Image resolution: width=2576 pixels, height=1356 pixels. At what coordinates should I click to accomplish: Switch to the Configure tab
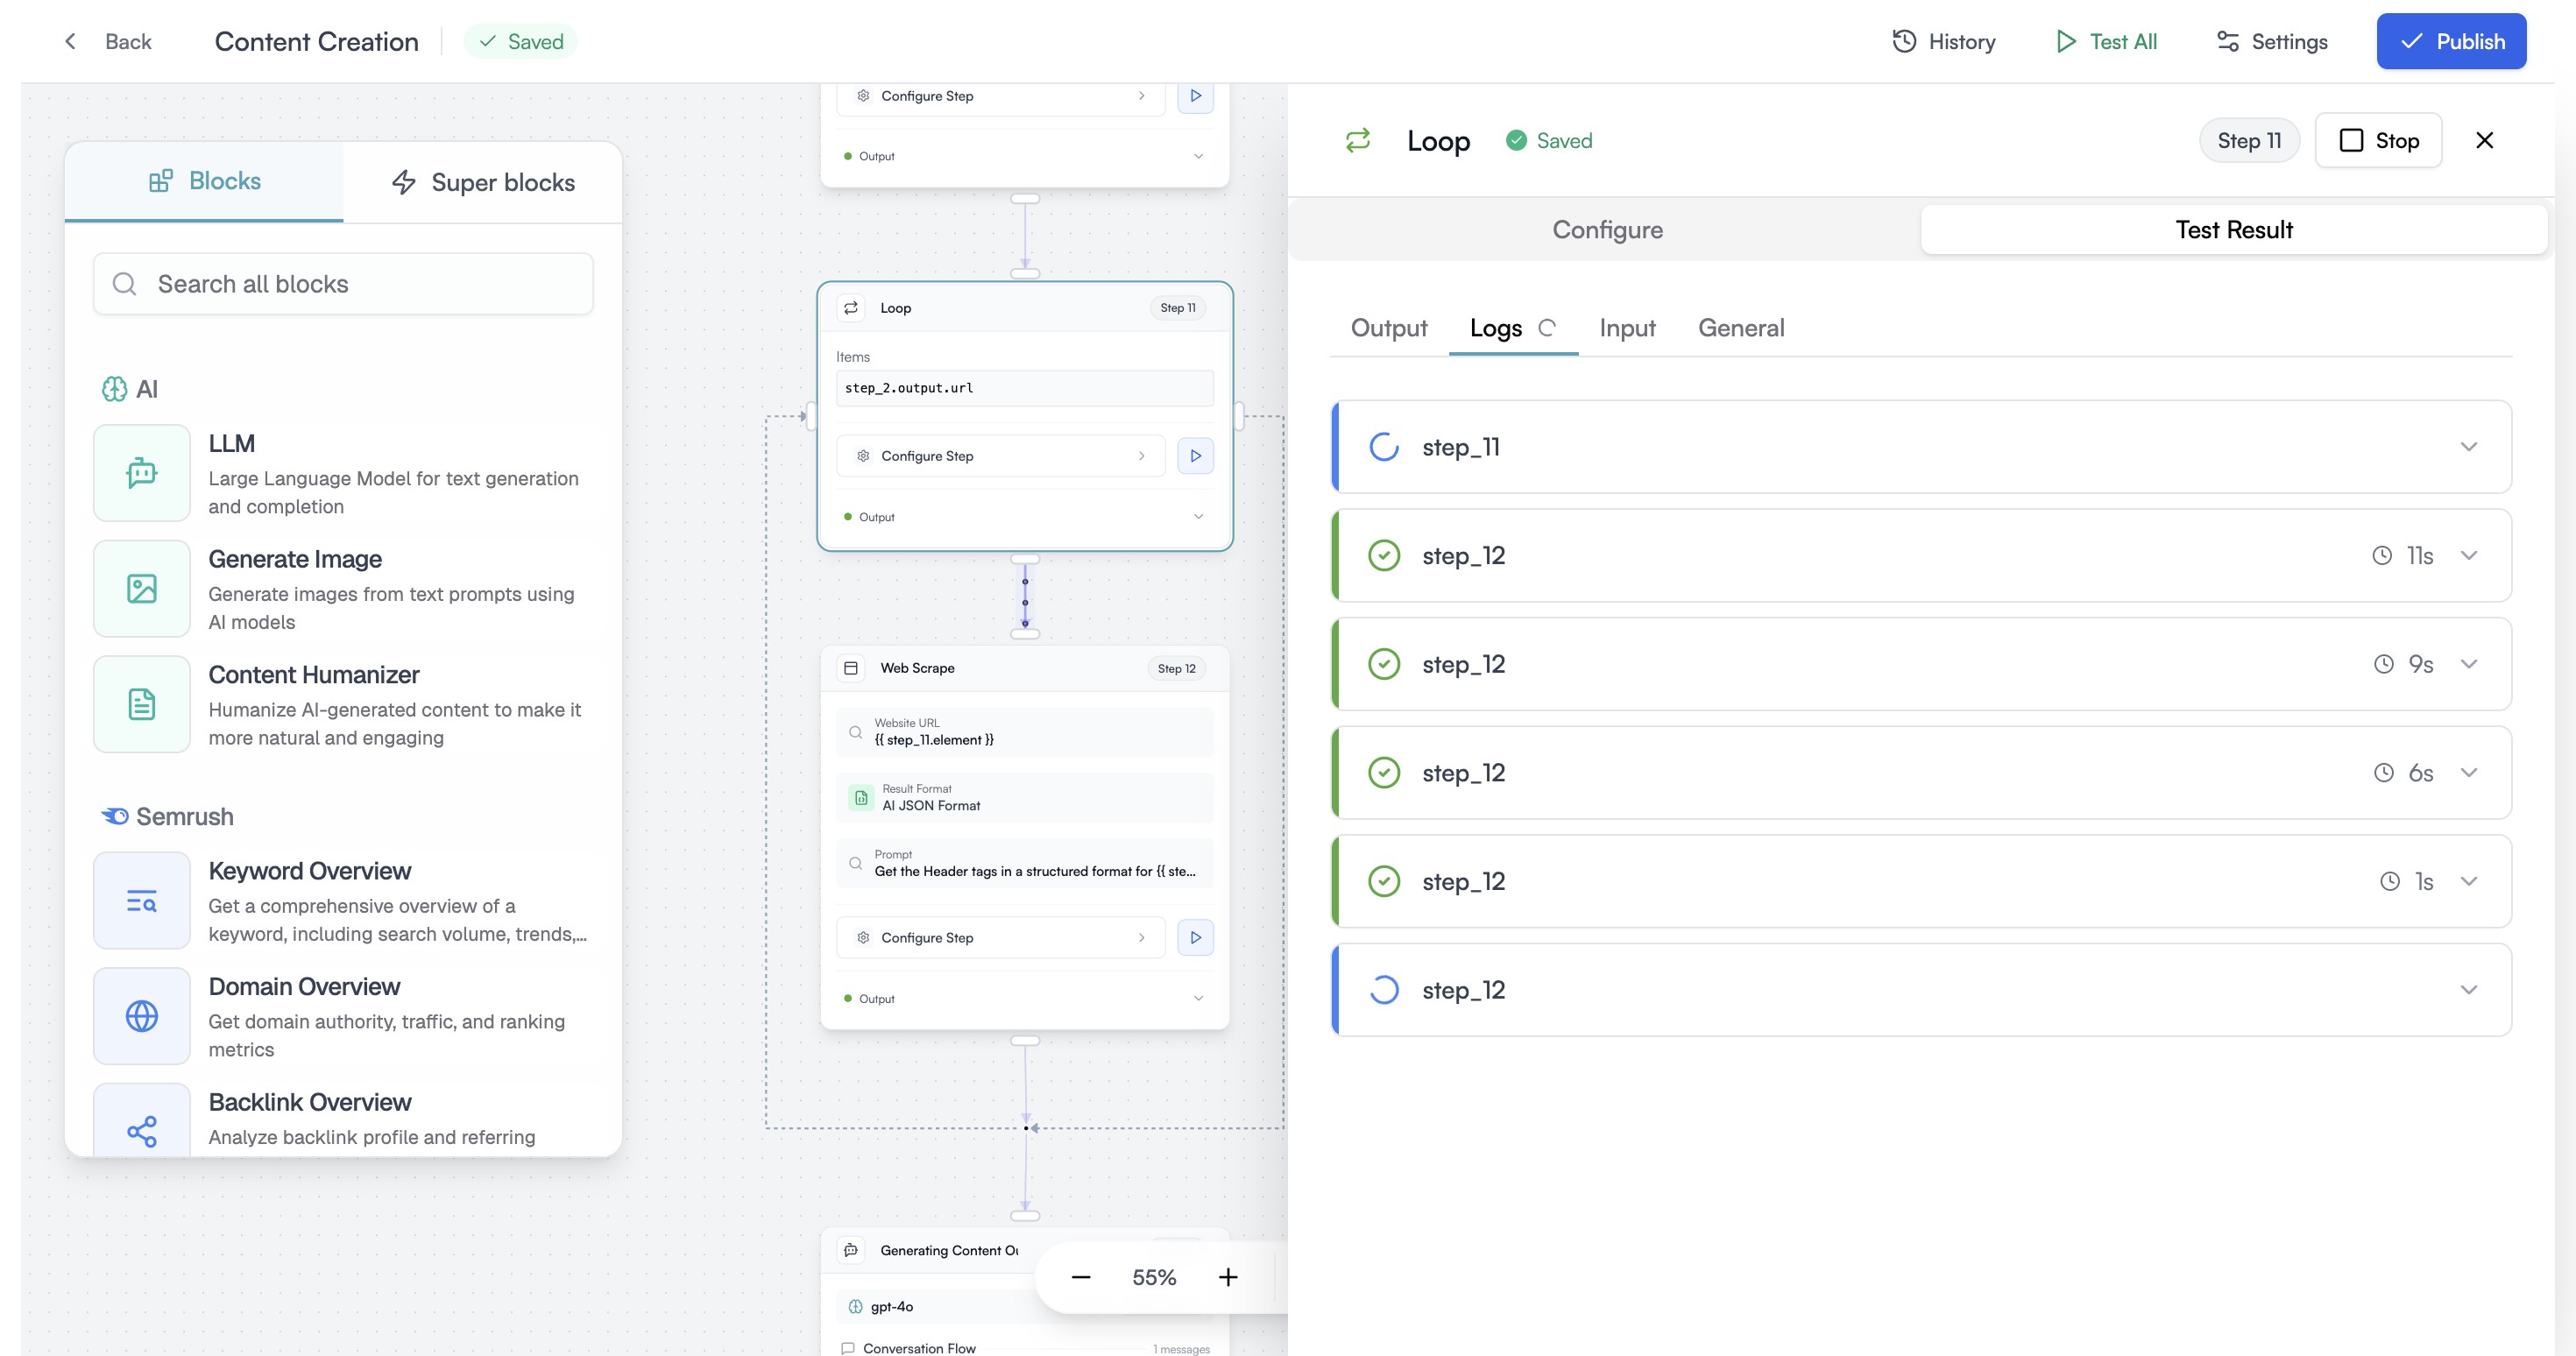(x=1607, y=230)
